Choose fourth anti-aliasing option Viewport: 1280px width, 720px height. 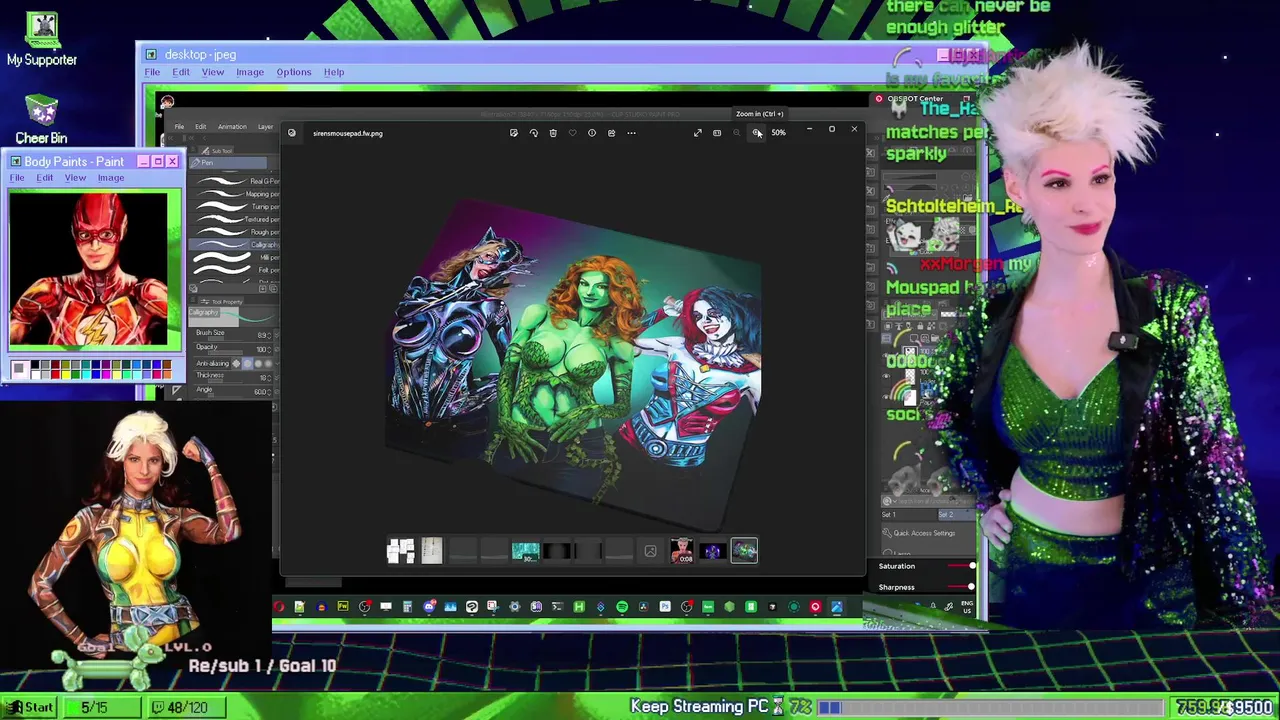click(x=268, y=364)
